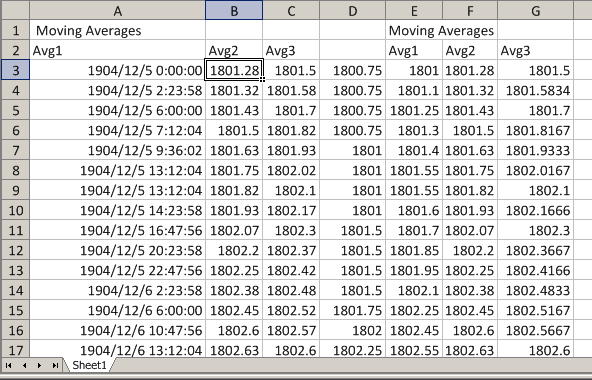Viewport: 592px width, 380px height.
Task: Select column A header
Action: (x=117, y=10)
